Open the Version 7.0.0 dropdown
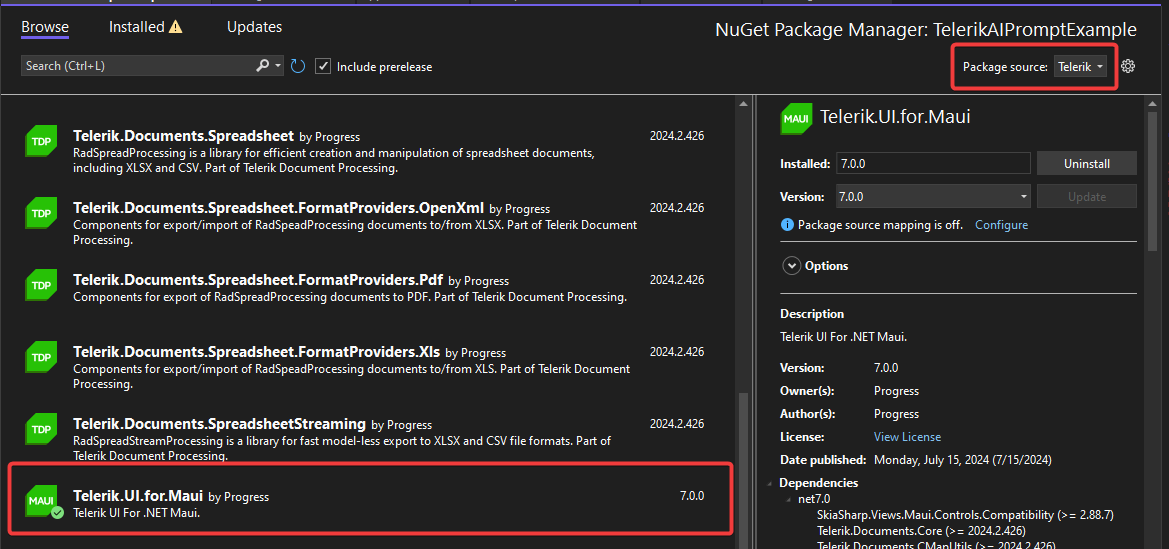 pos(933,197)
